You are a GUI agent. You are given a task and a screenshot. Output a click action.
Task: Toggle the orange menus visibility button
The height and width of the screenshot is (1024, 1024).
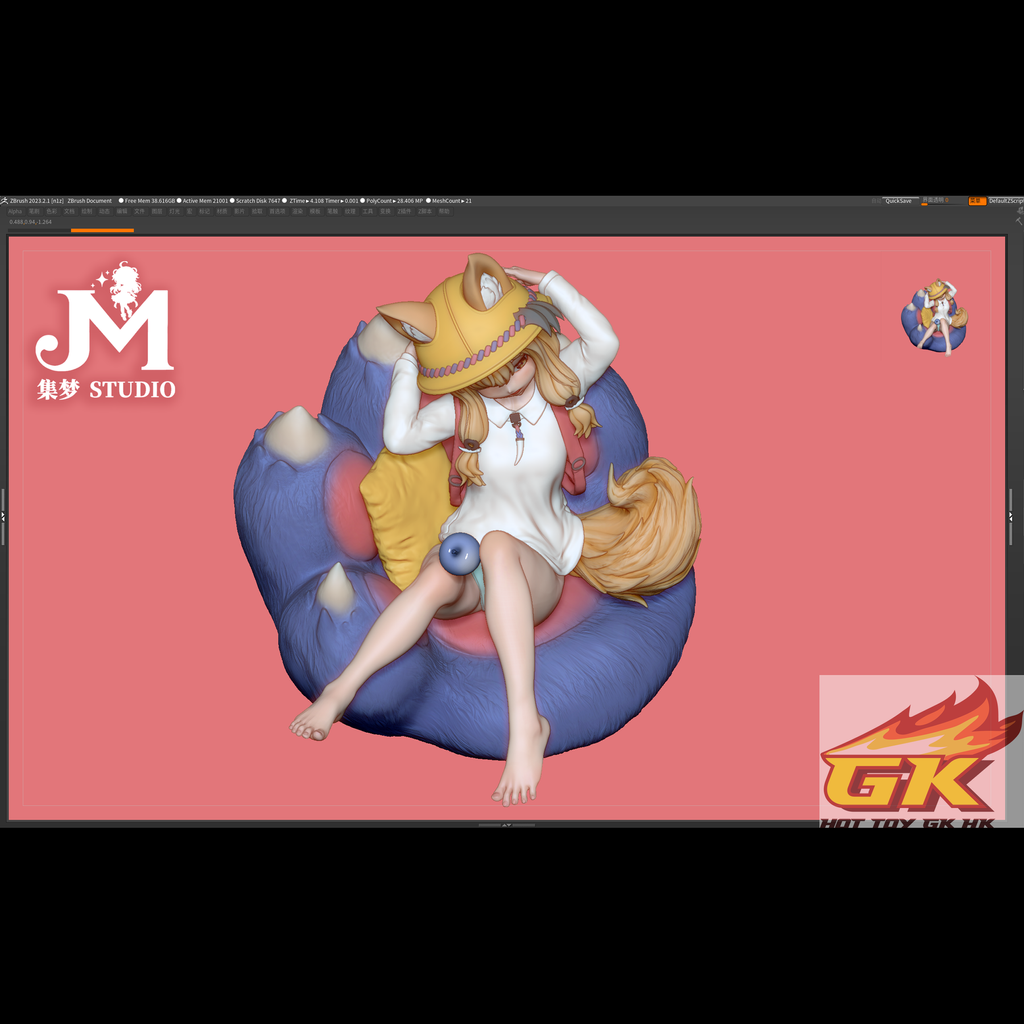coord(977,201)
